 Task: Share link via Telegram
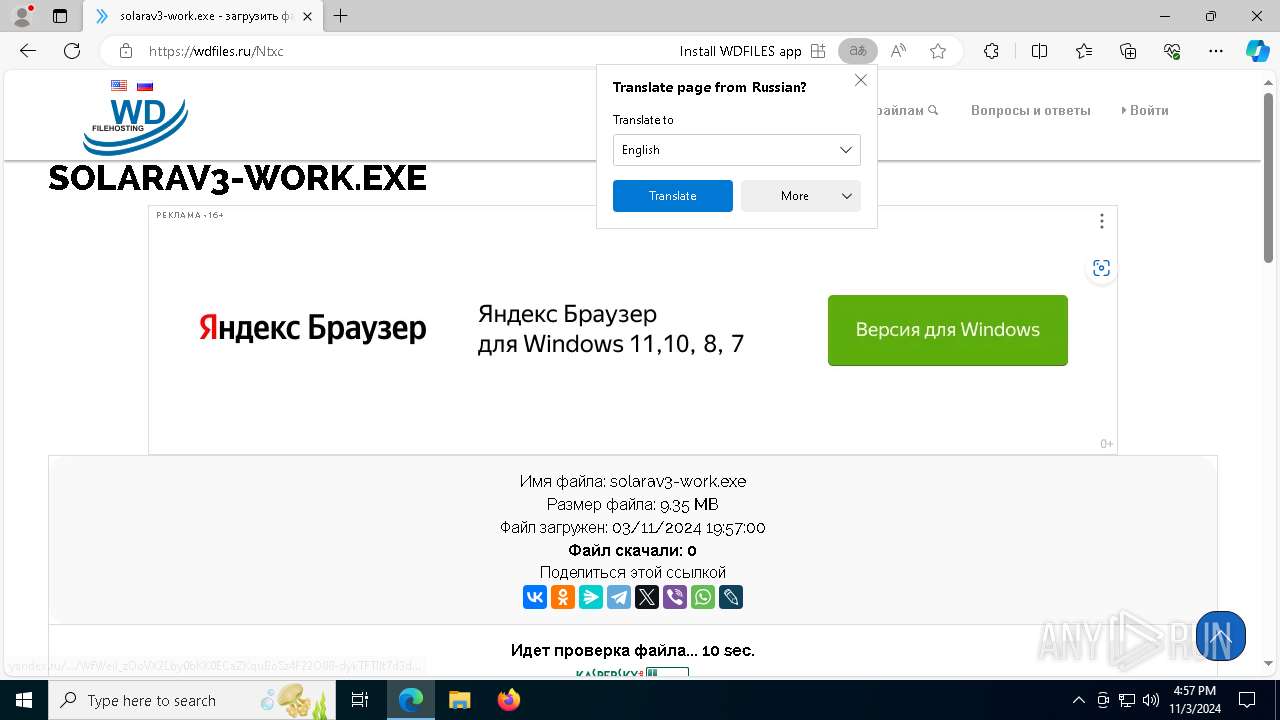tap(619, 597)
